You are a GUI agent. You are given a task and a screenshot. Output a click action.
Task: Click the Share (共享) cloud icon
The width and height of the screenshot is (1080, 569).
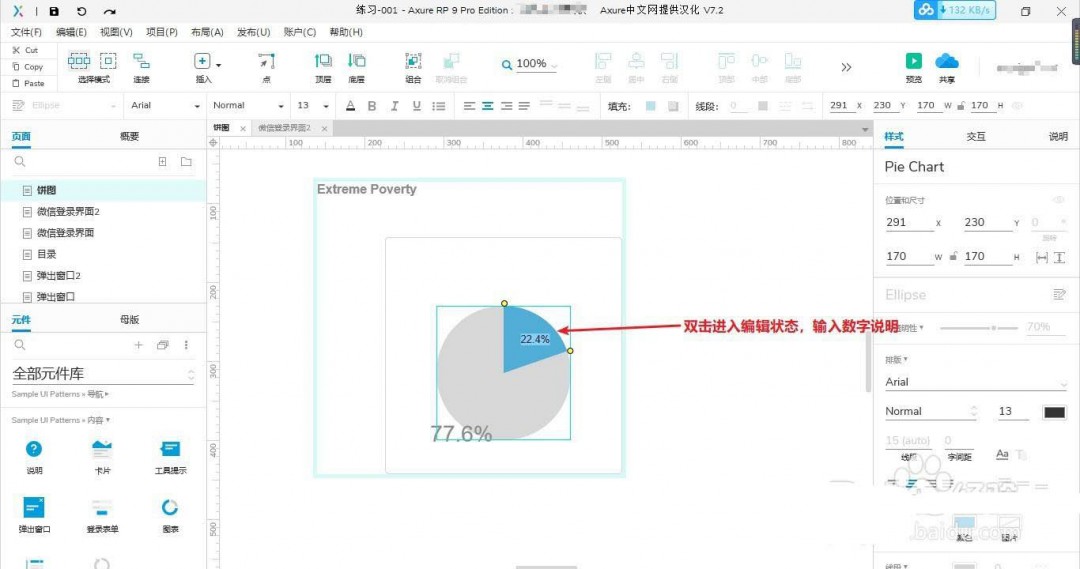coord(946,62)
